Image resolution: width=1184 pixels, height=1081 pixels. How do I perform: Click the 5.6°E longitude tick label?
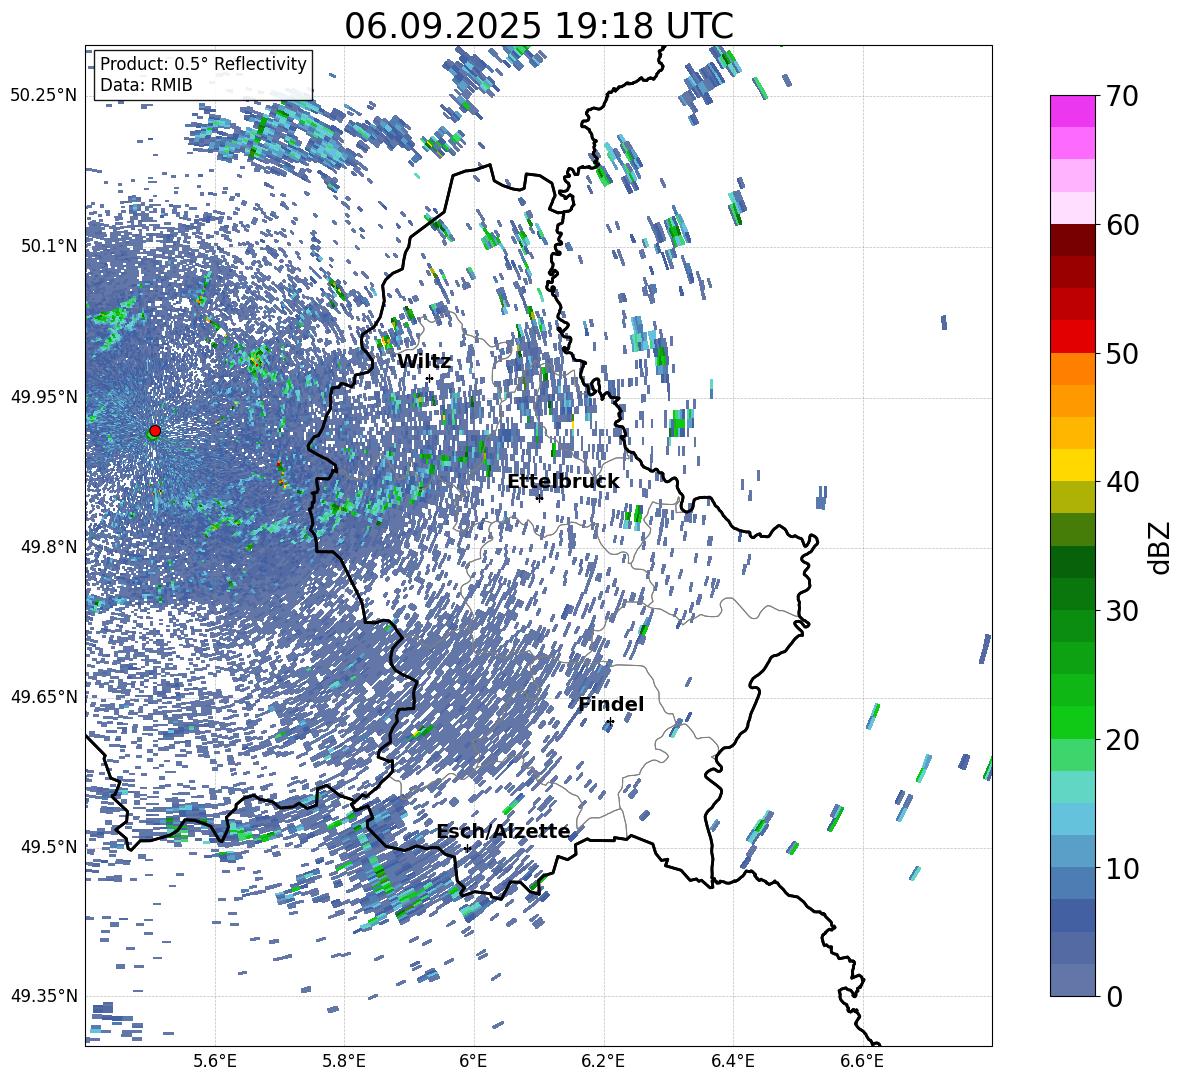coord(215,1061)
